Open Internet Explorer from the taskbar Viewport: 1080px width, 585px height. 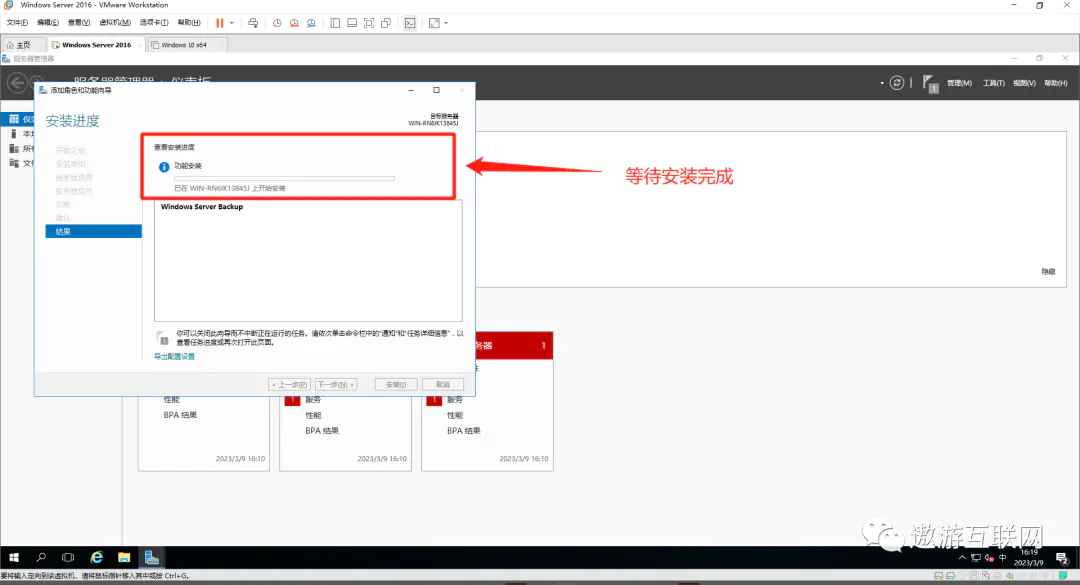click(97, 556)
